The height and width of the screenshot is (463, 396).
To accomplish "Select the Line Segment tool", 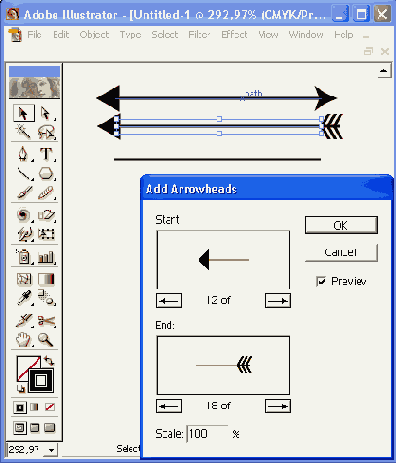I will pos(24,173).
